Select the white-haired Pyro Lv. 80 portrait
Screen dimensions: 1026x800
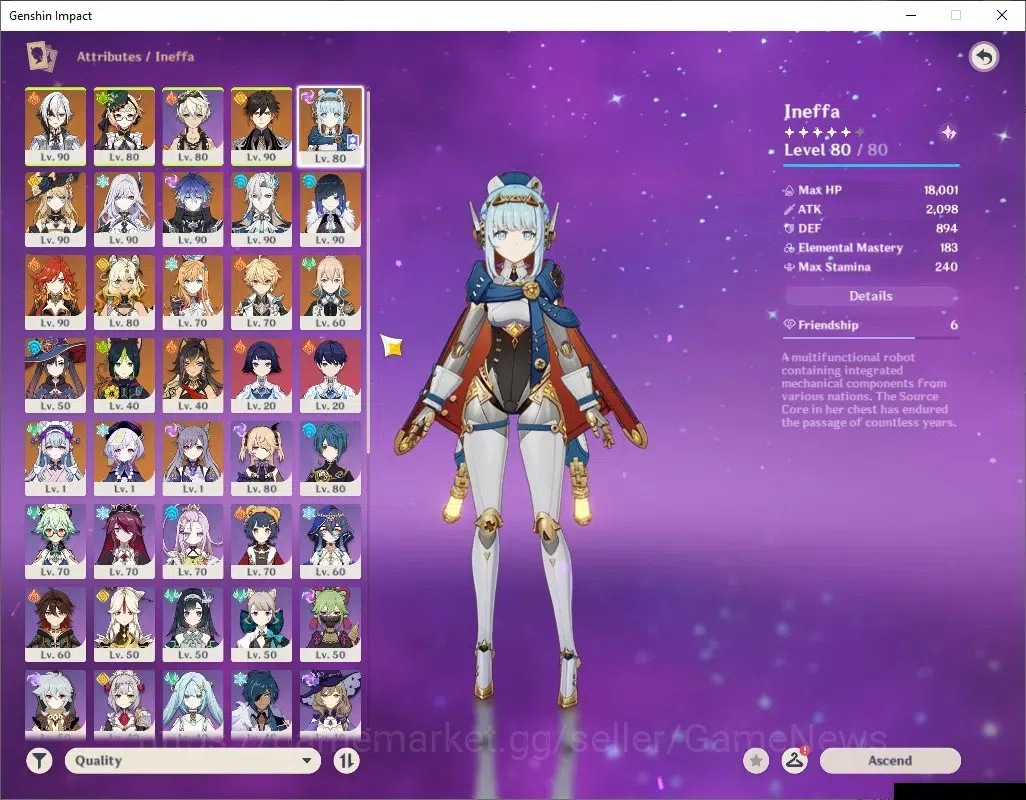[x=193, y=127]
